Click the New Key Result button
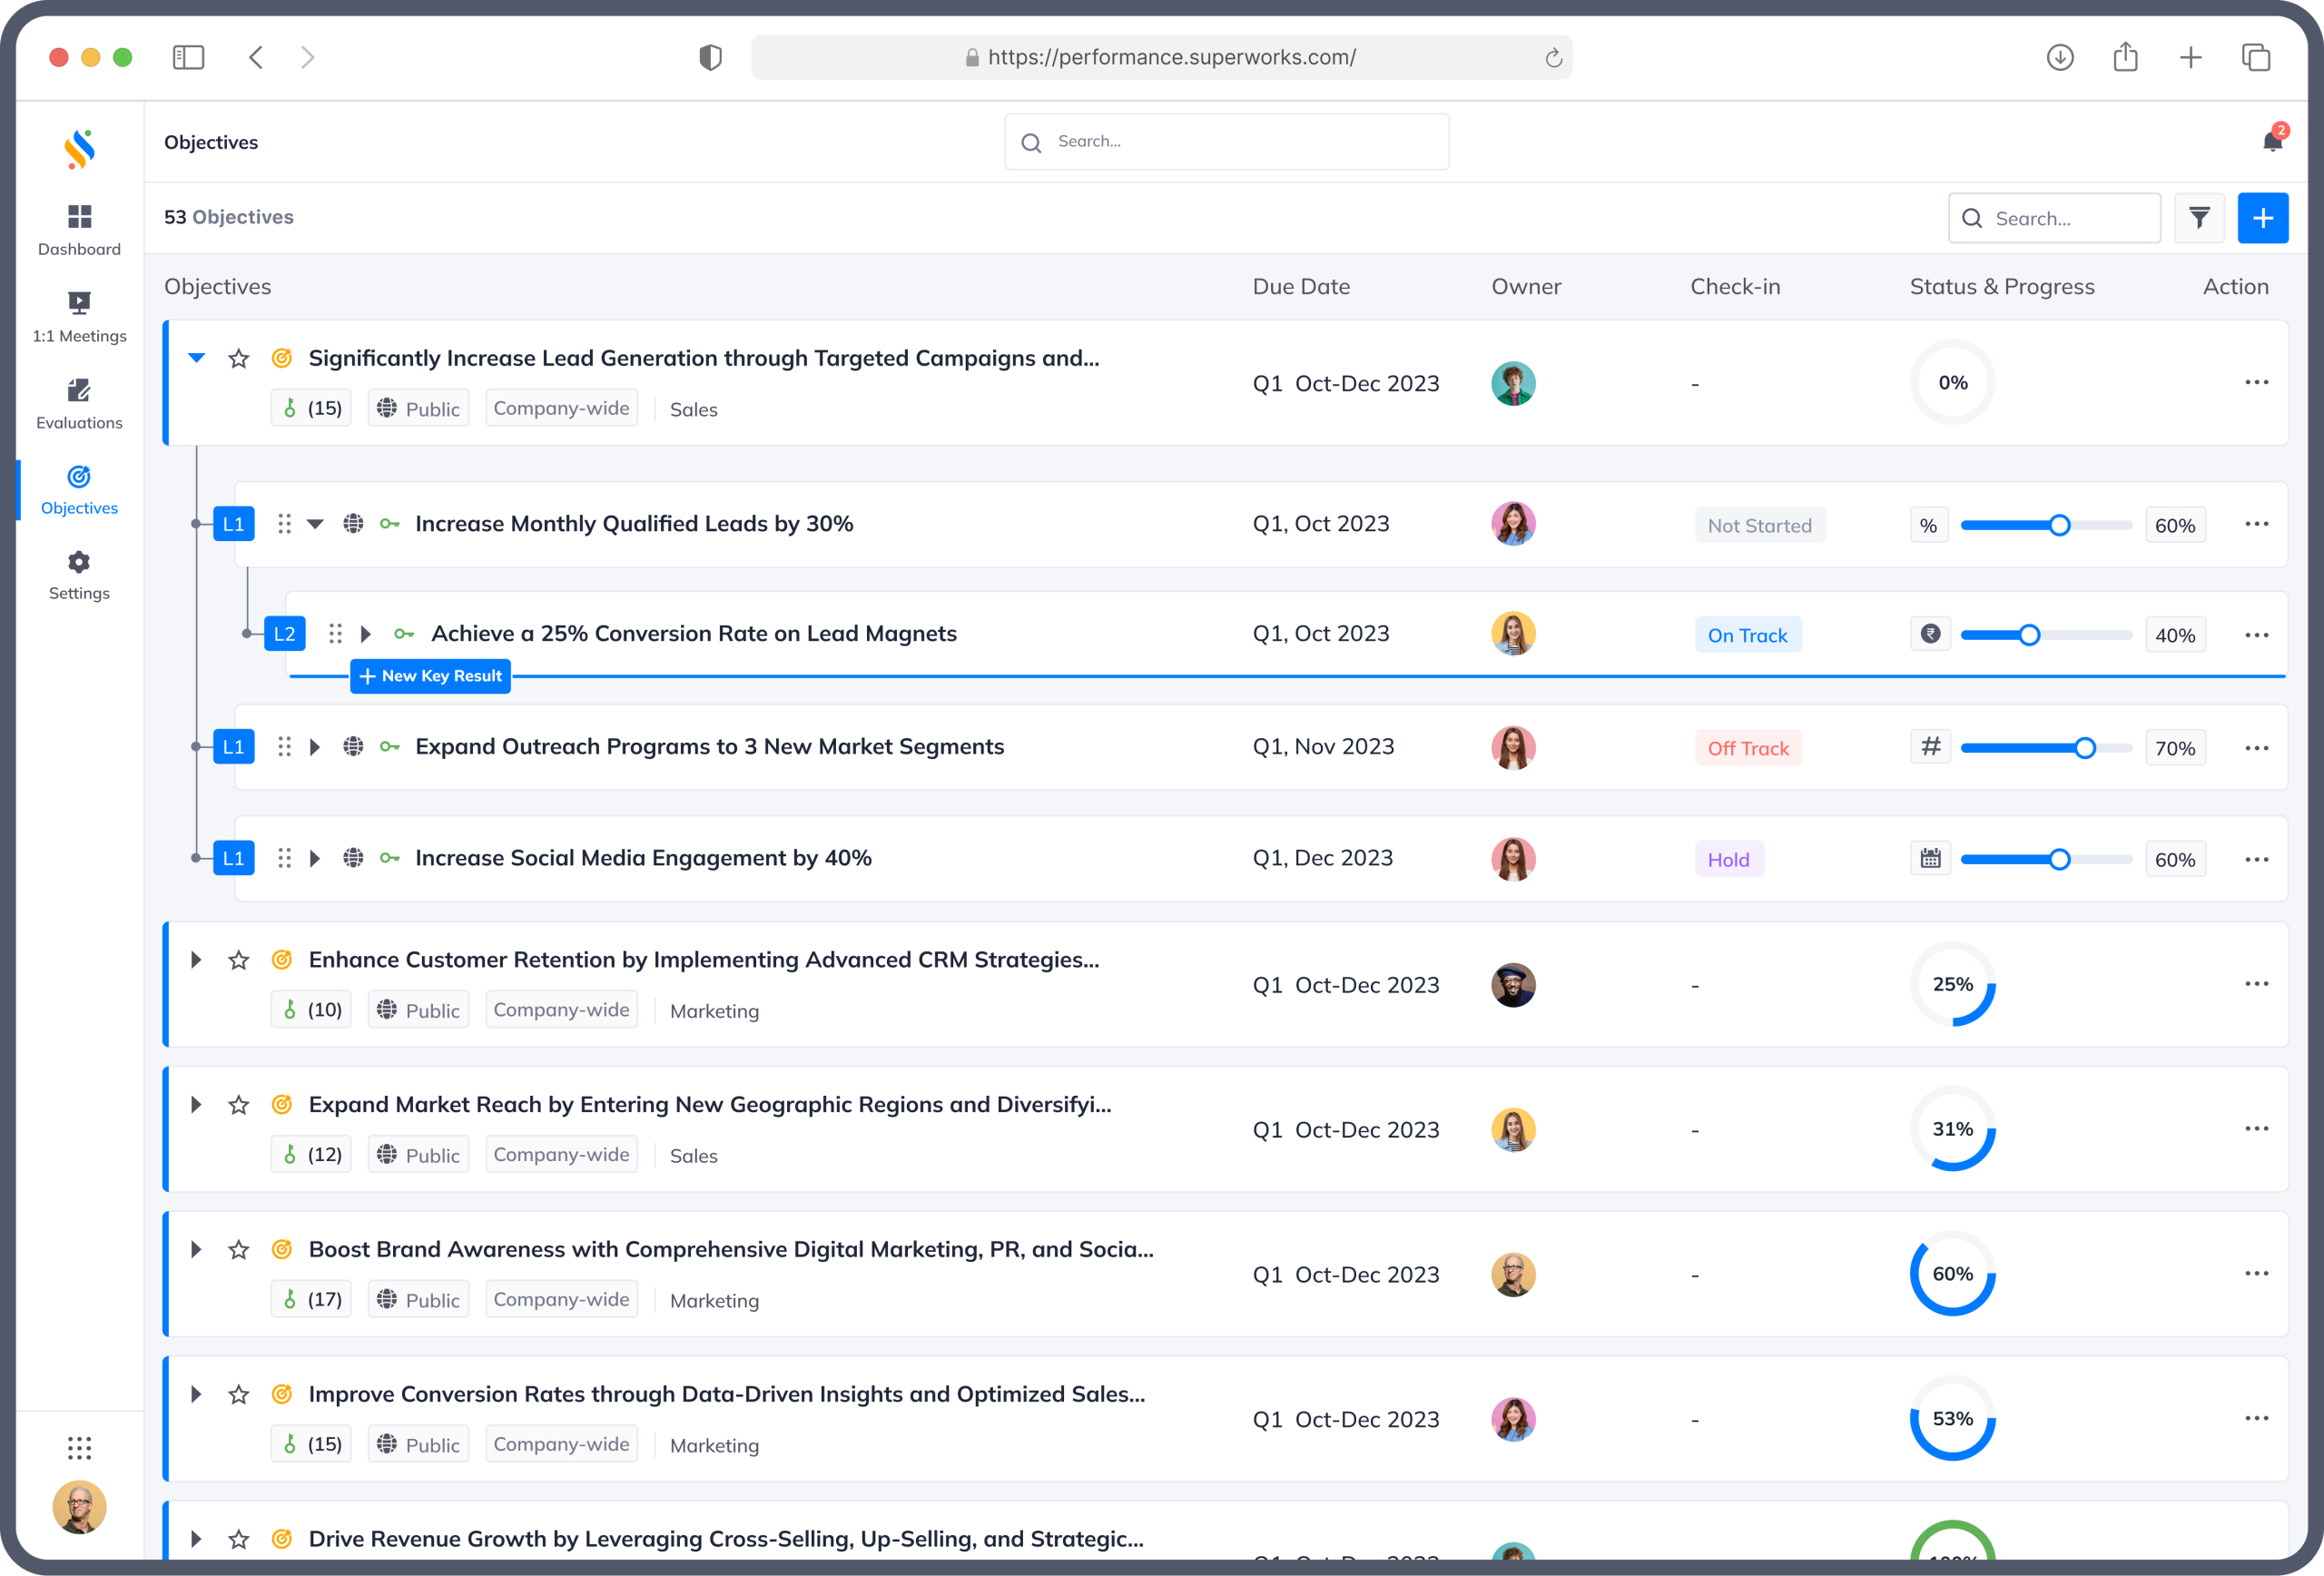Viewport: 2324px width, 1576px height. point(430,676)
